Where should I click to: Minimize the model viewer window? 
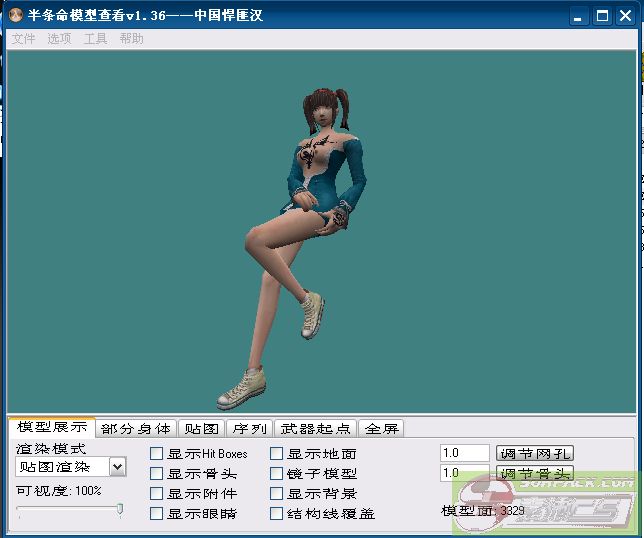[x=580, y=16]
